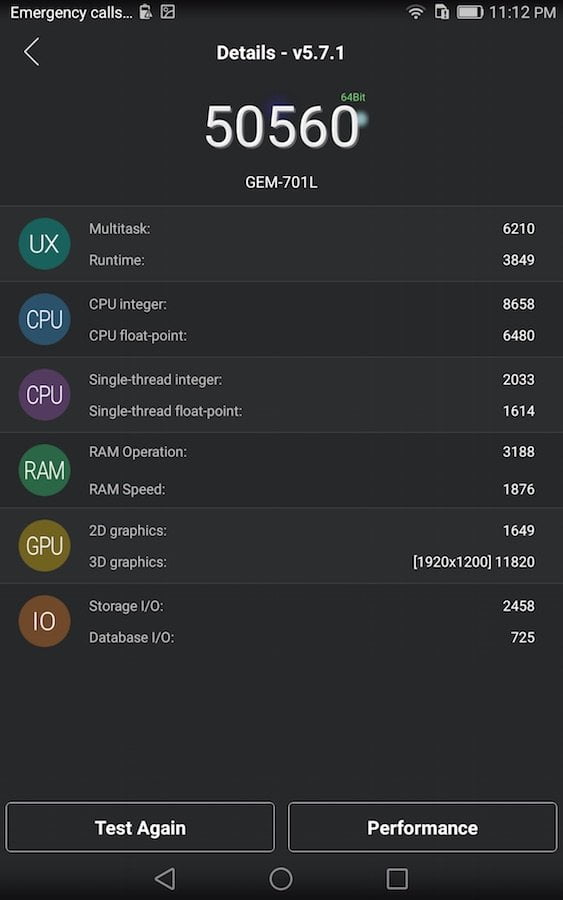Screen dimensions: 563x900
Task: Open the Performance button
Action: coord(422,827)
